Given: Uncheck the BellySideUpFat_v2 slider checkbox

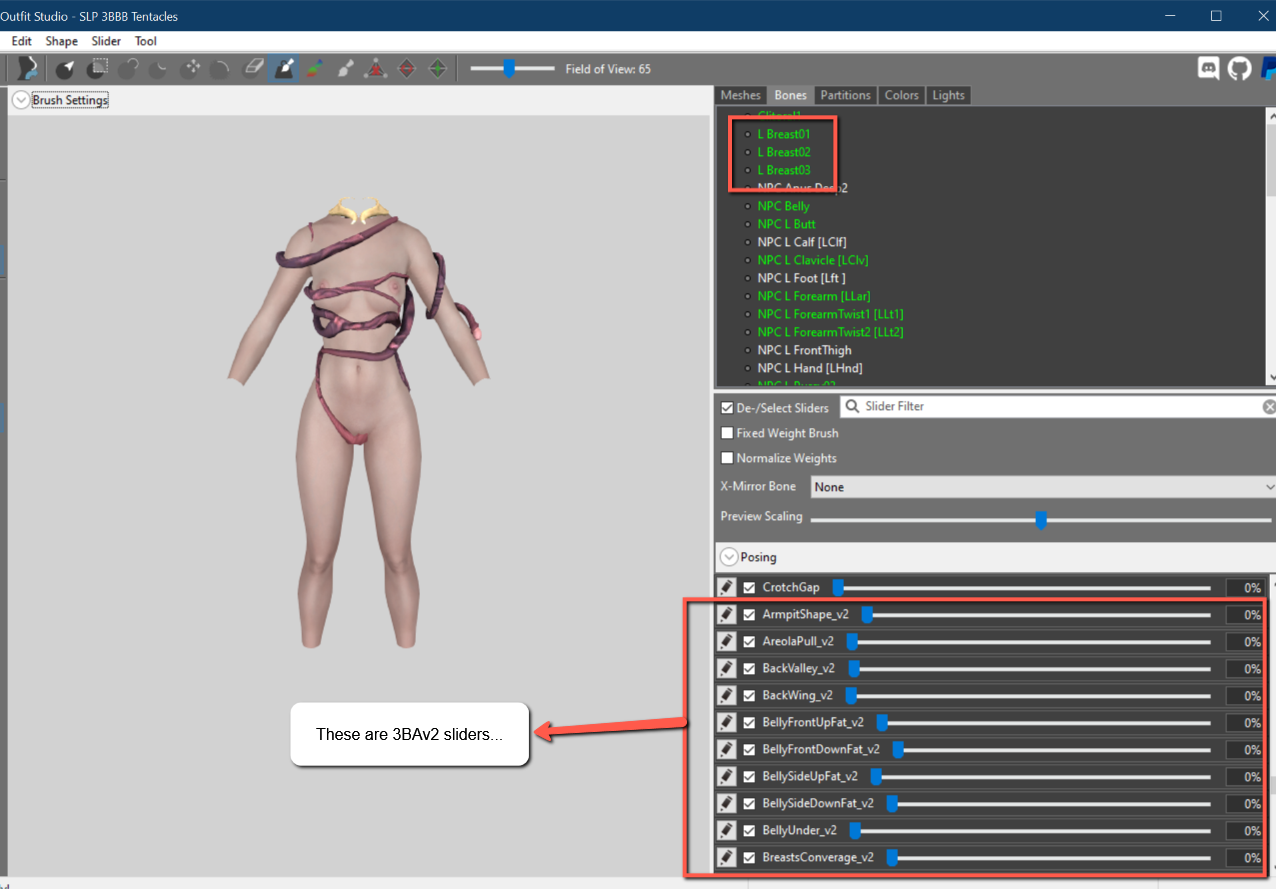Looking at the screenshot, I should point(749,777).
